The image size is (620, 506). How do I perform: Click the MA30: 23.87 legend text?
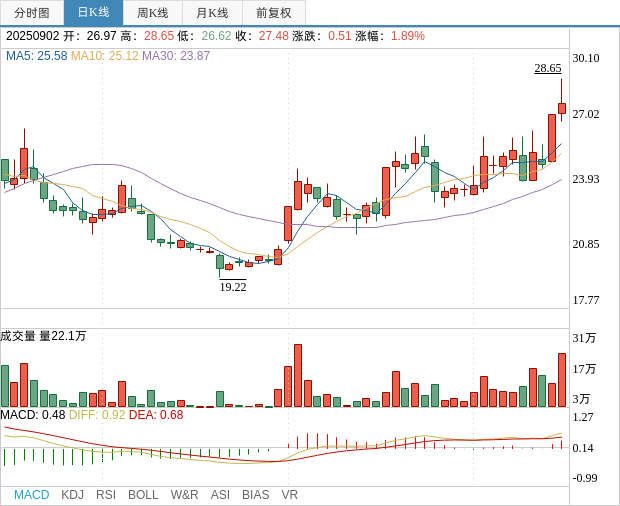pyautogui.click(x=176, y=56)
